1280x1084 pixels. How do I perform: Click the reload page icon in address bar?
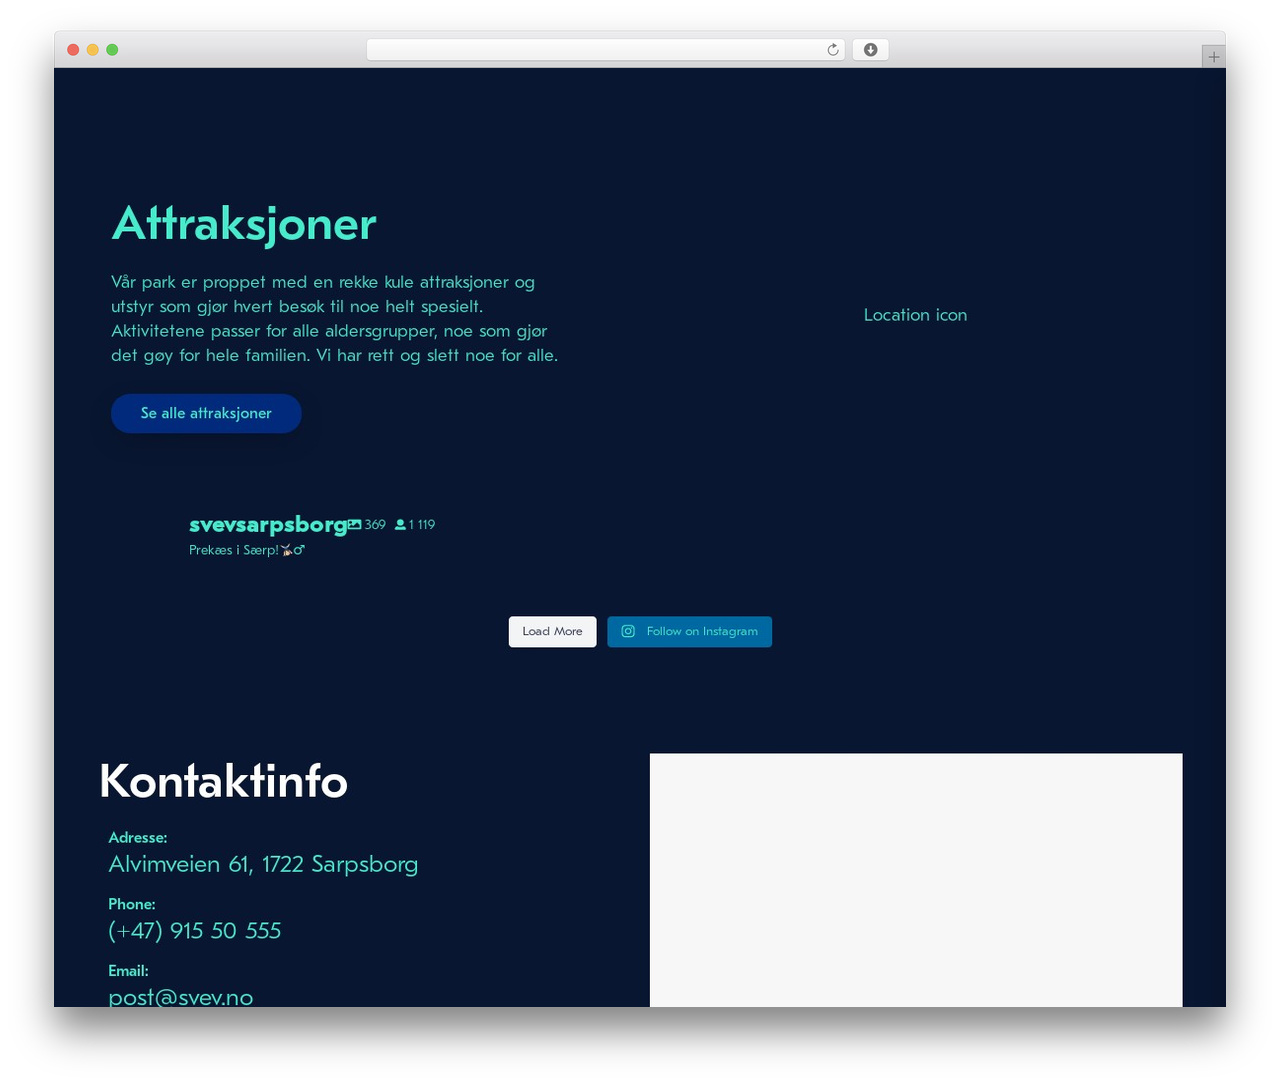click(832, 50)
